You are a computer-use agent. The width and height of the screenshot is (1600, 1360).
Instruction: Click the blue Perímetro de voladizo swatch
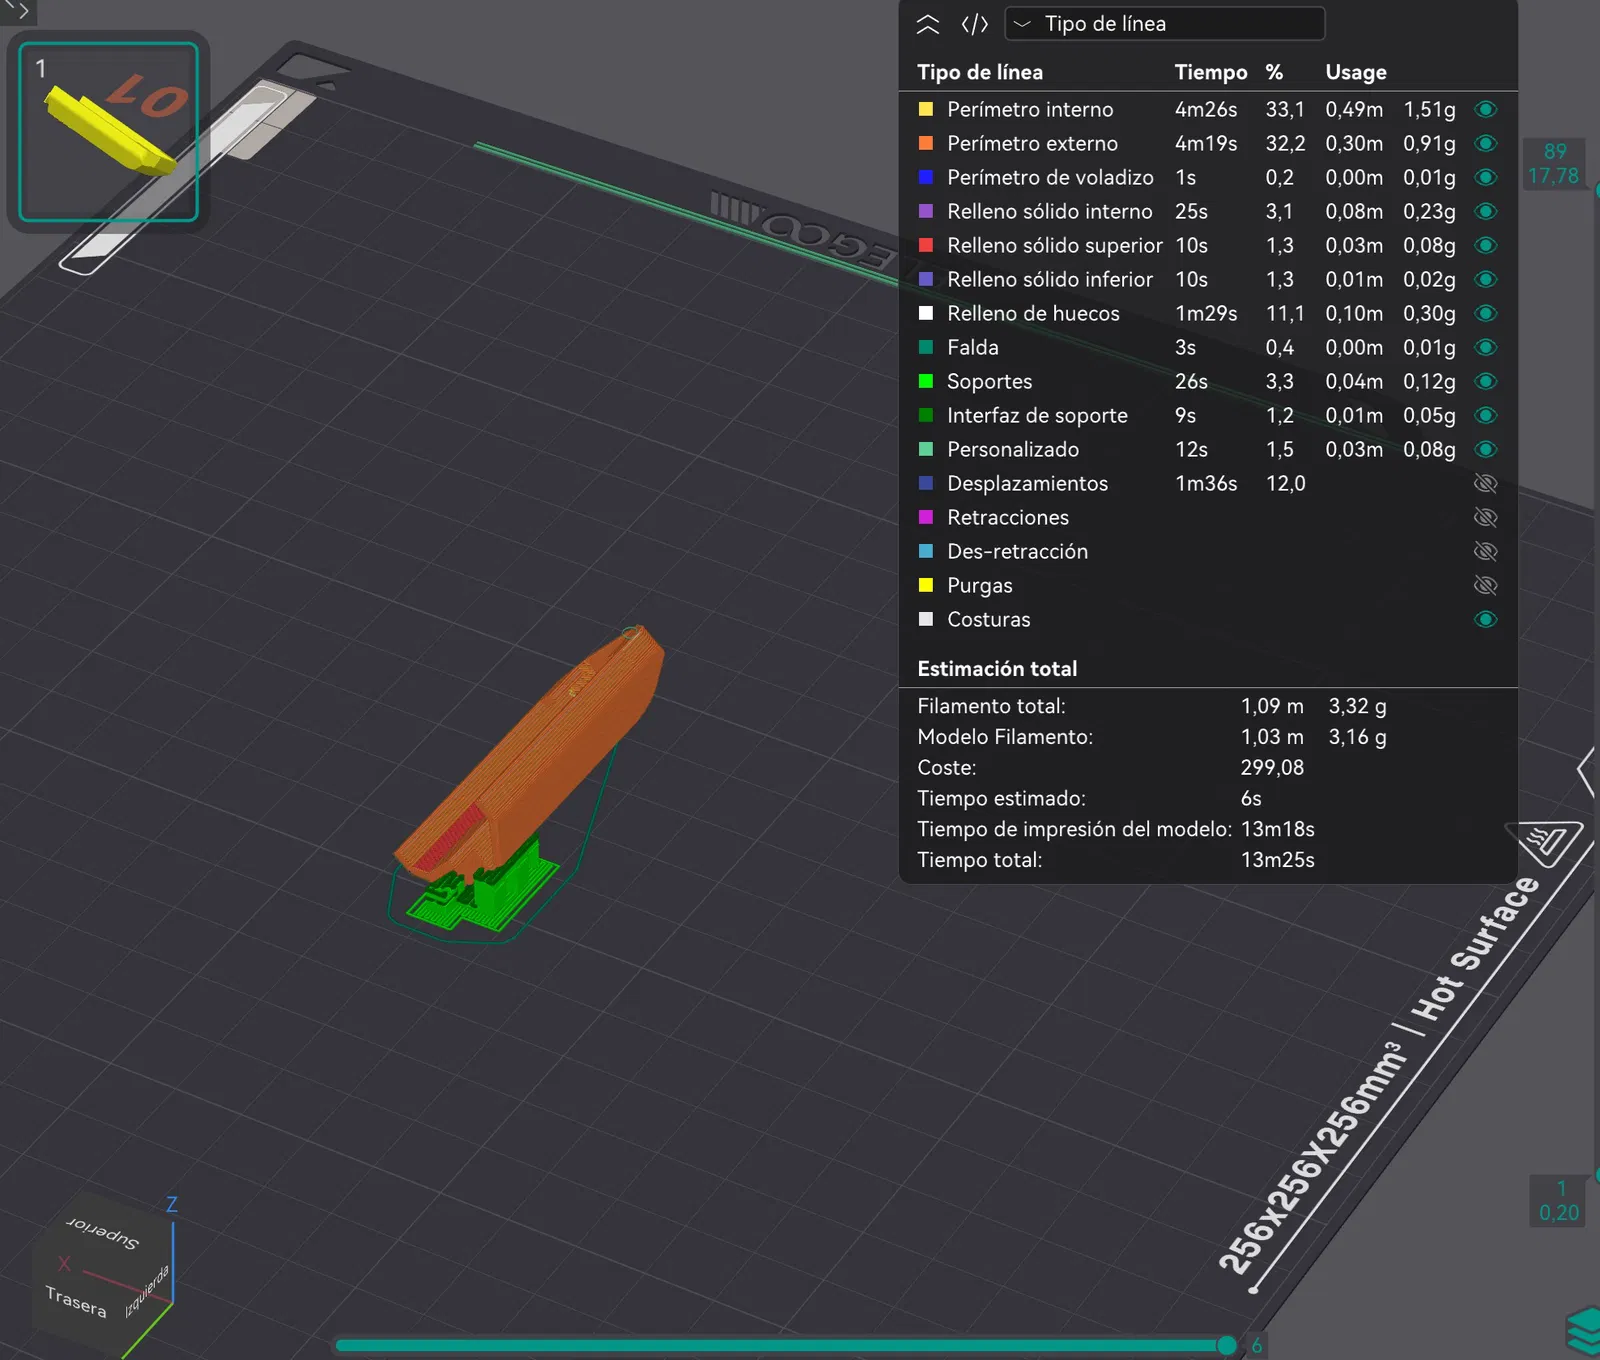926,177
